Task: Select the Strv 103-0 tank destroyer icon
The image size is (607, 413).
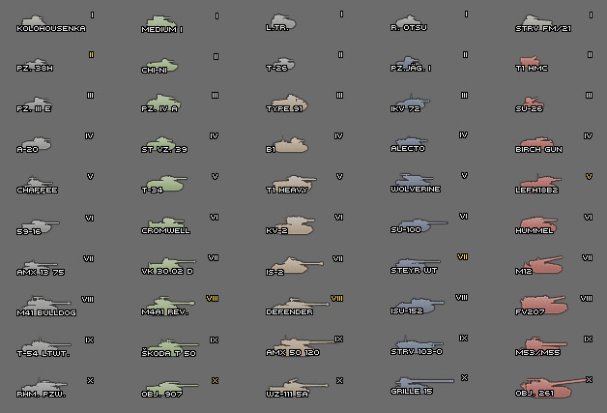Action: pos(419,344)
